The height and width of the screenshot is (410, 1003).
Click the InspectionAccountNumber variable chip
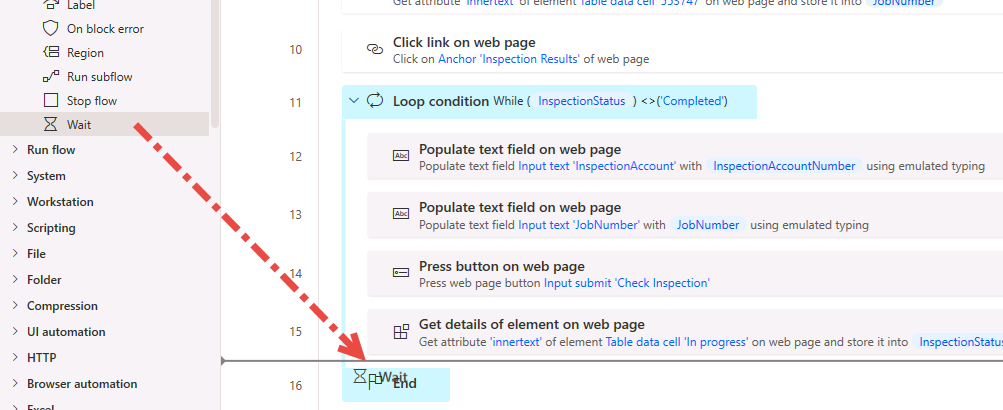pyautogui.click(x=784, y=166)
